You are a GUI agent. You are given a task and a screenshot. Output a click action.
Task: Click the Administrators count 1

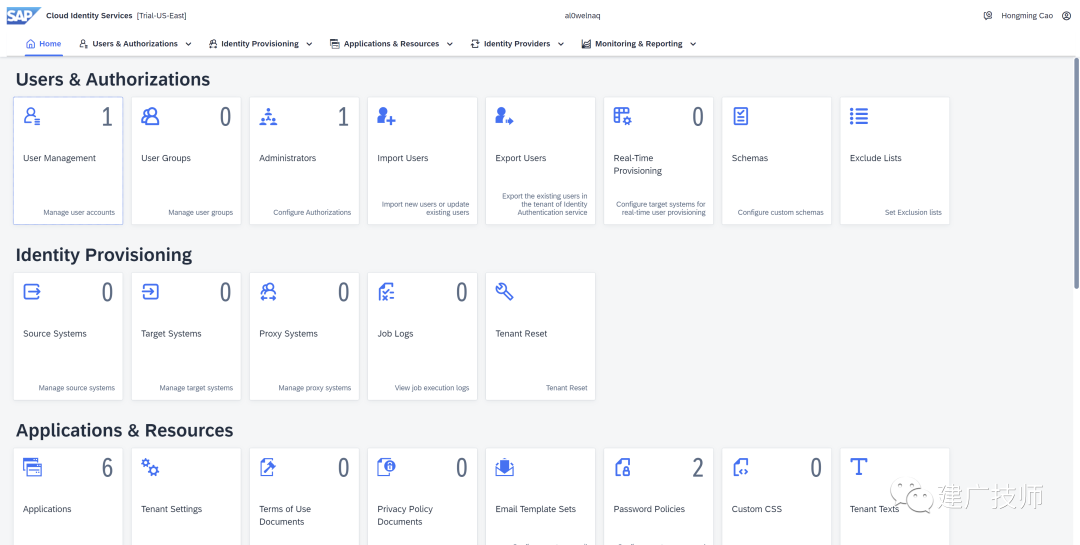click(343, 117)
